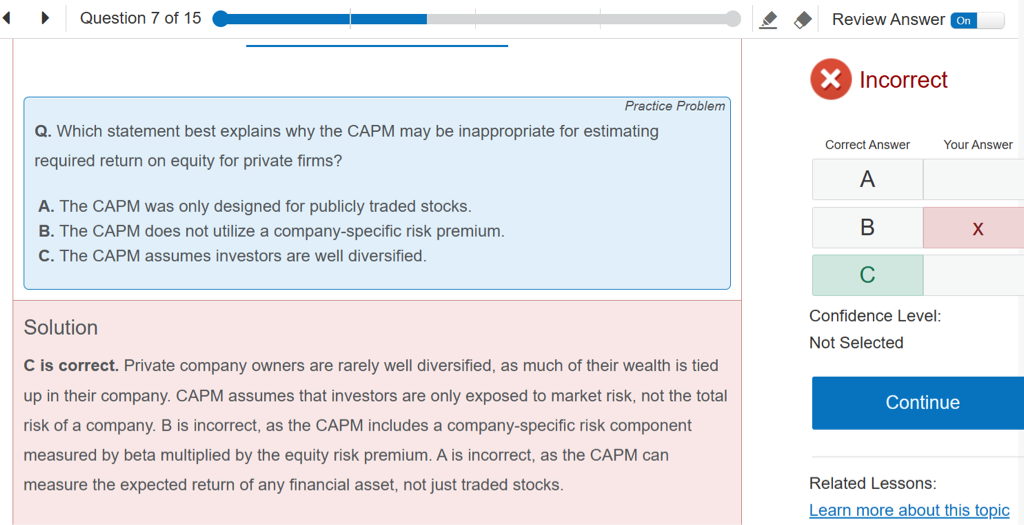Click the Confidence Level Not Selected text
Viewport: 1024px width, 525px height.
point(856,342)
